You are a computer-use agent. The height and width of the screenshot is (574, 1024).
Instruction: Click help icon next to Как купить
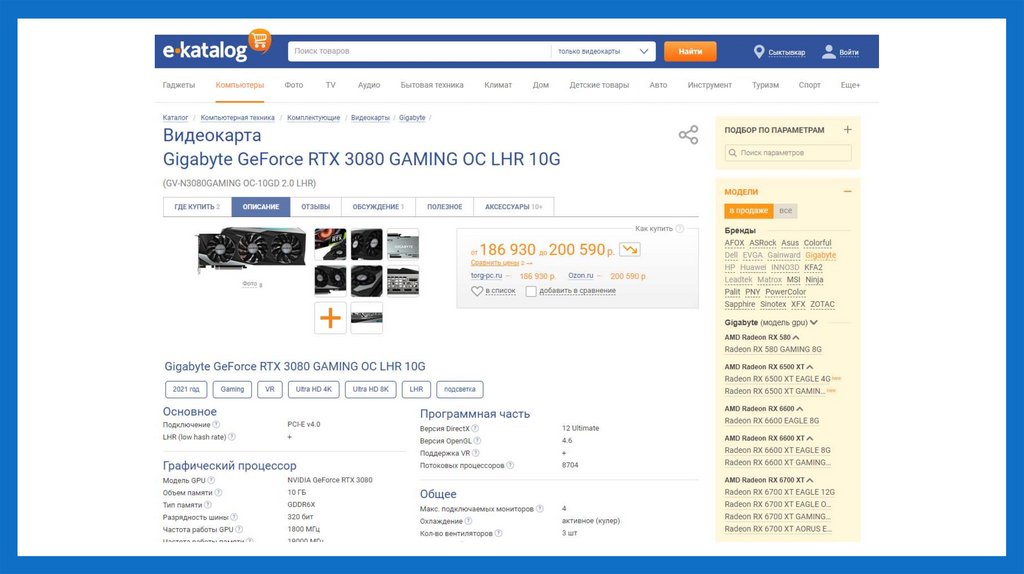(680, 229)
